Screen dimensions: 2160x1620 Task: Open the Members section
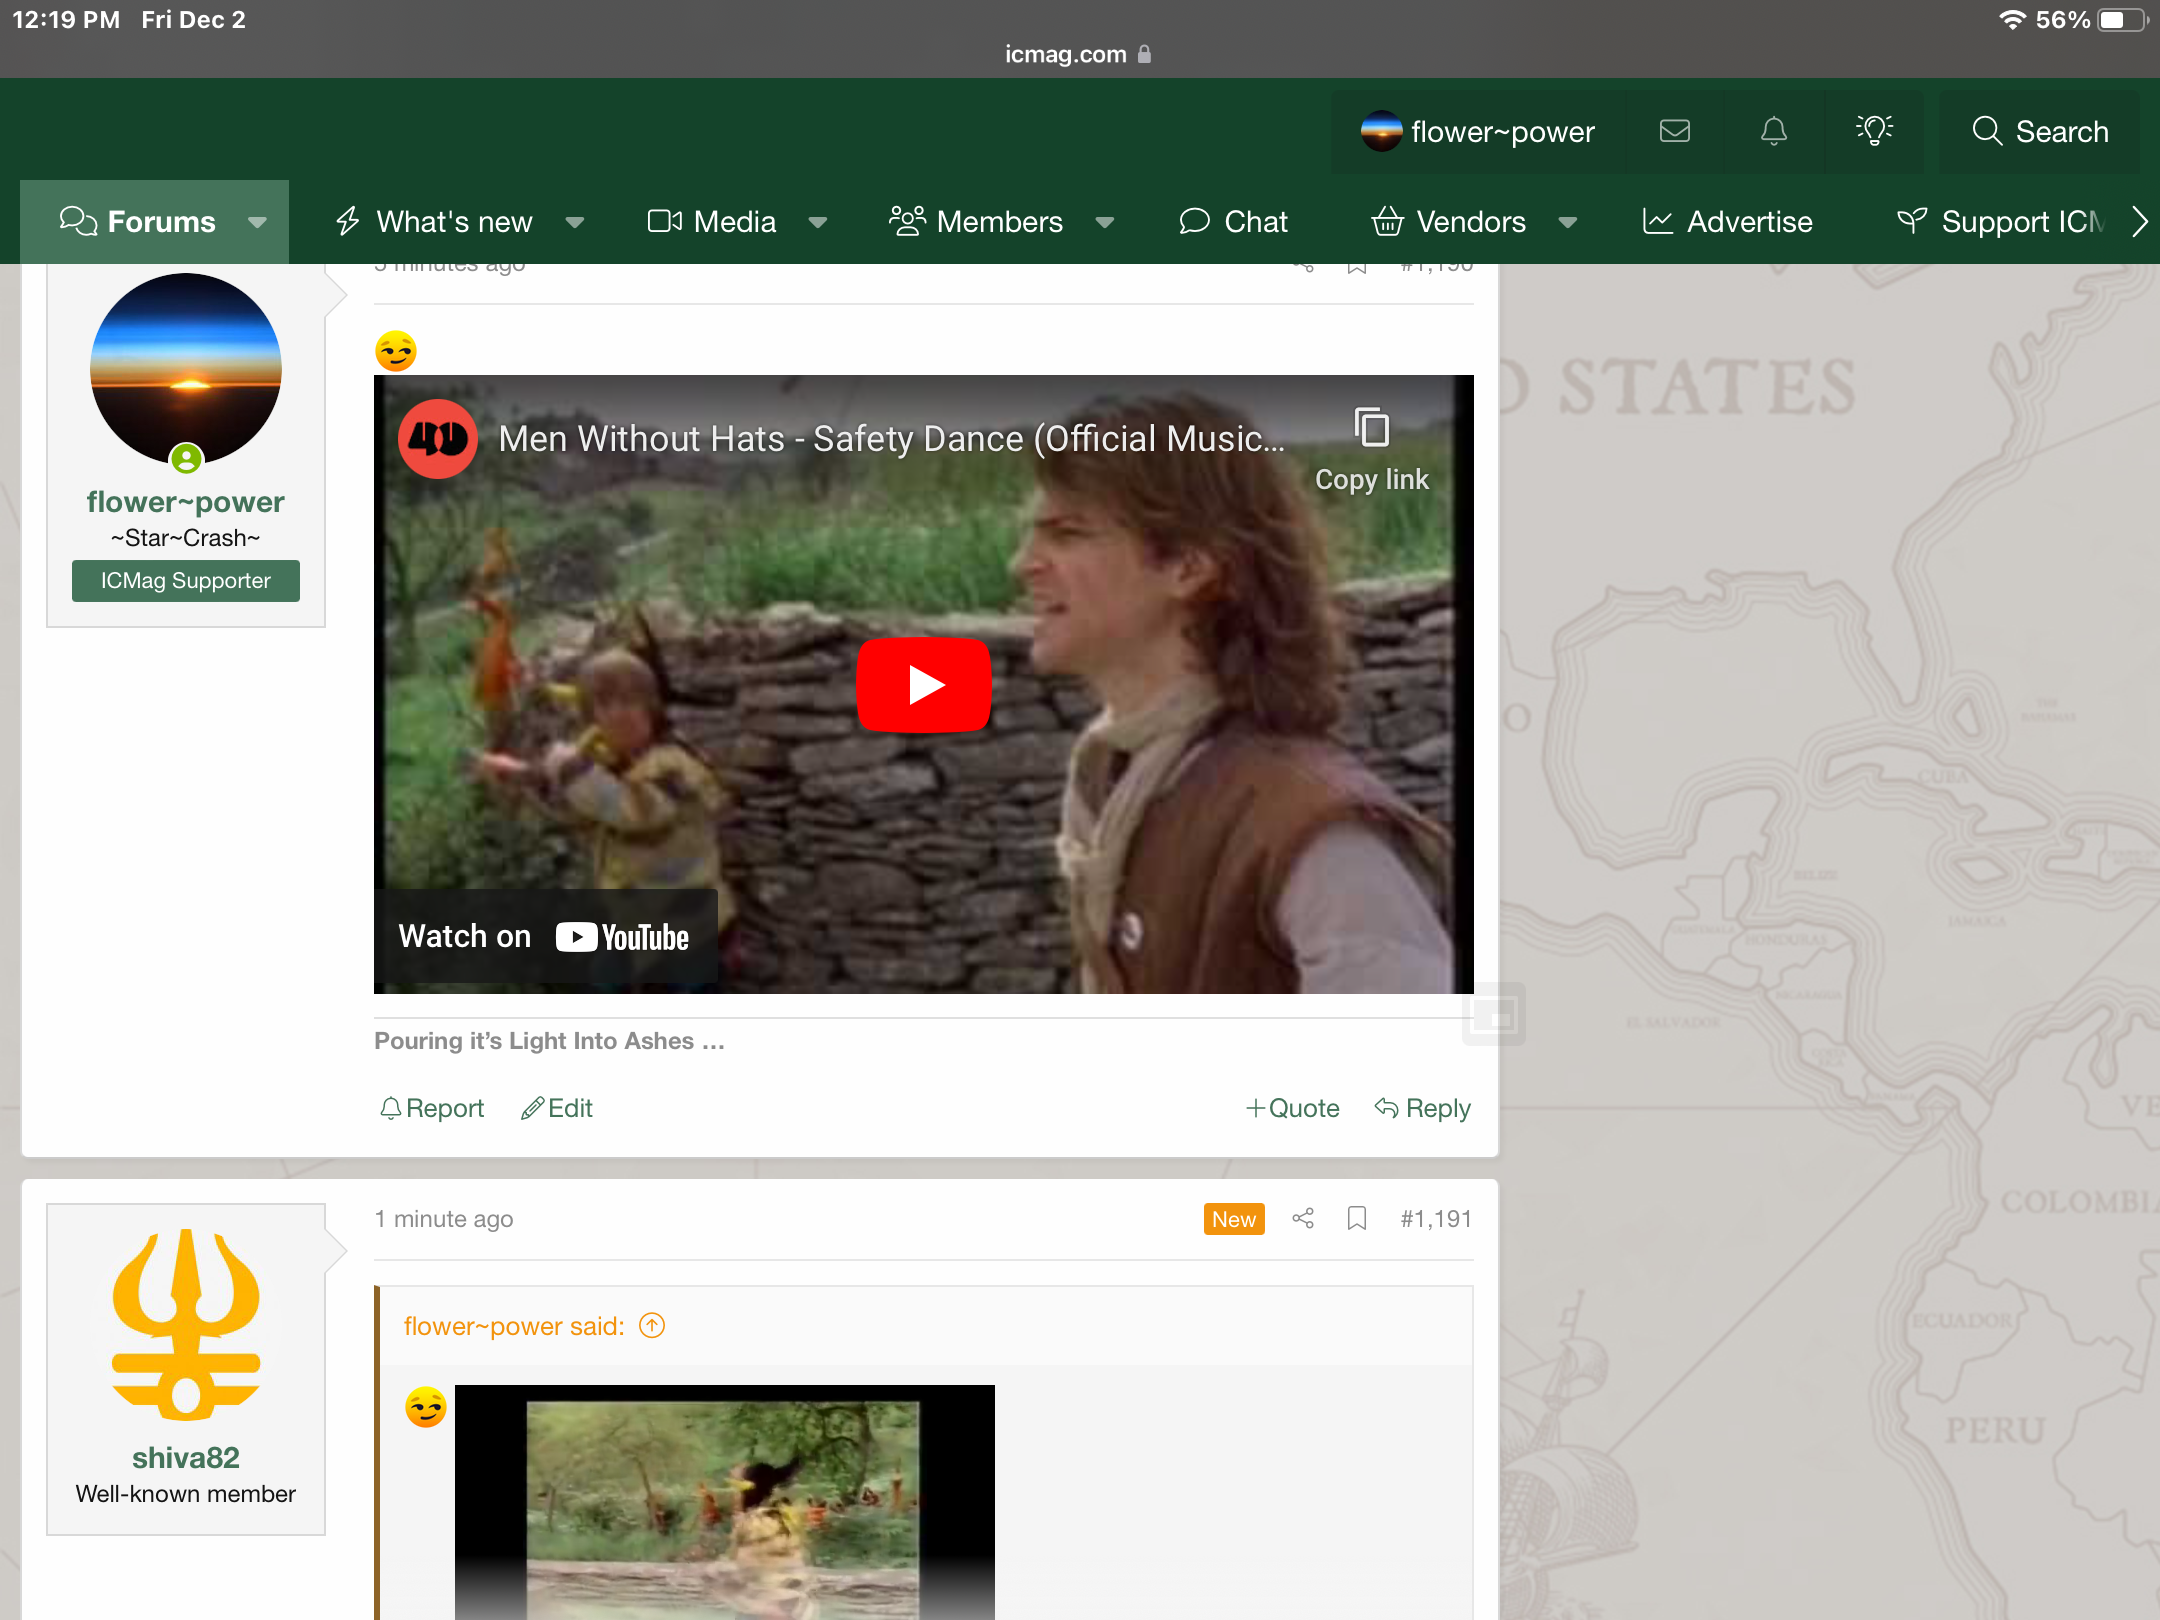click(x=976, y=221)
